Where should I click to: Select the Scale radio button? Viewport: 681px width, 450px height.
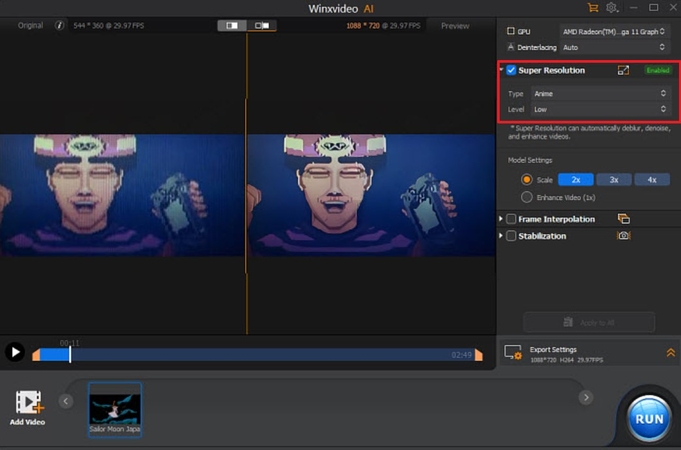[x=526, y=179]
